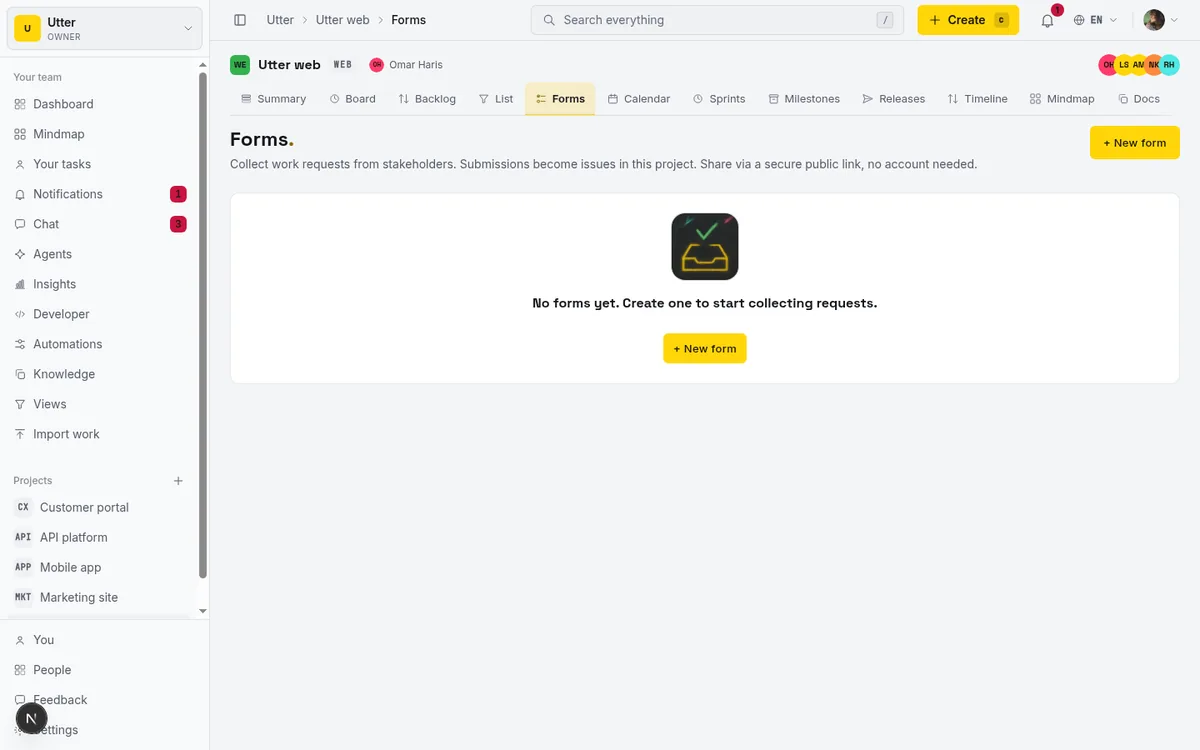This screenshot has width=1200, height=750.
Task: Click the globe language icon
Action: [x=1079, y=20]
